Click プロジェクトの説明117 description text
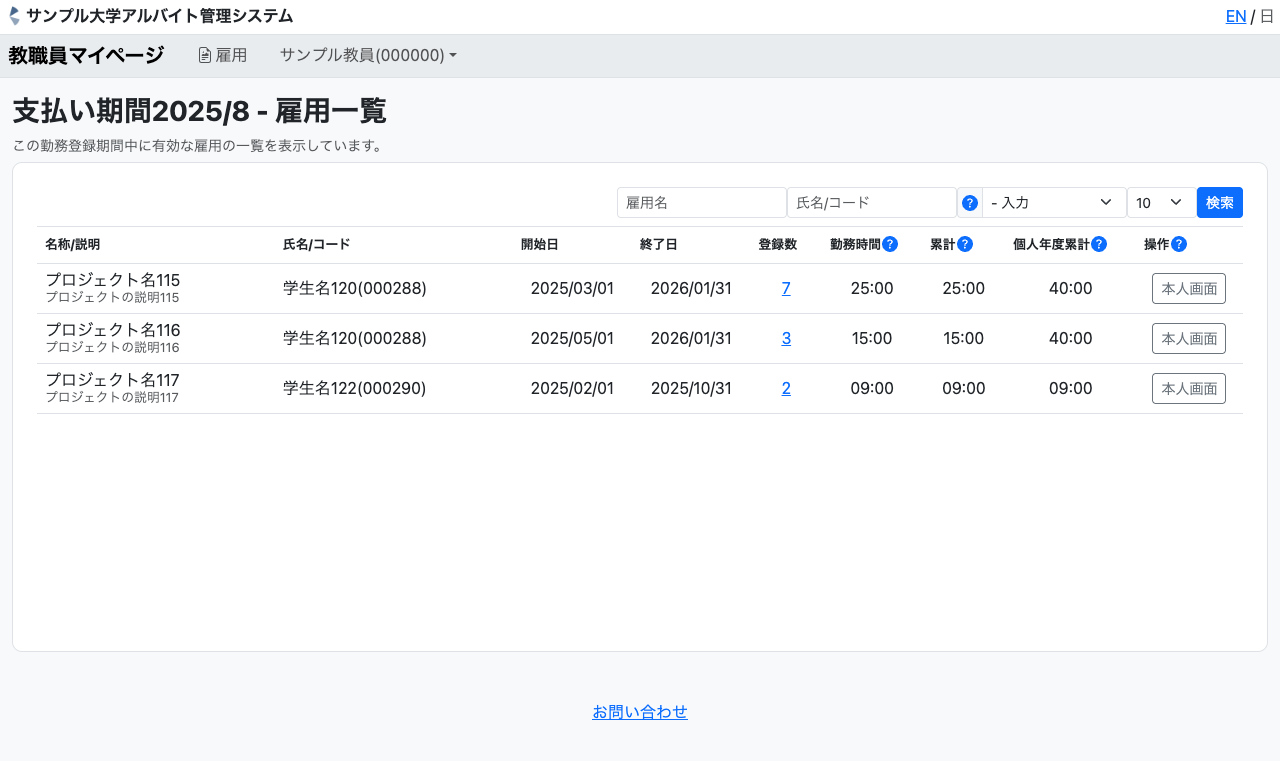The height and width of the screenshot is (761, 1280). (112, 397)
